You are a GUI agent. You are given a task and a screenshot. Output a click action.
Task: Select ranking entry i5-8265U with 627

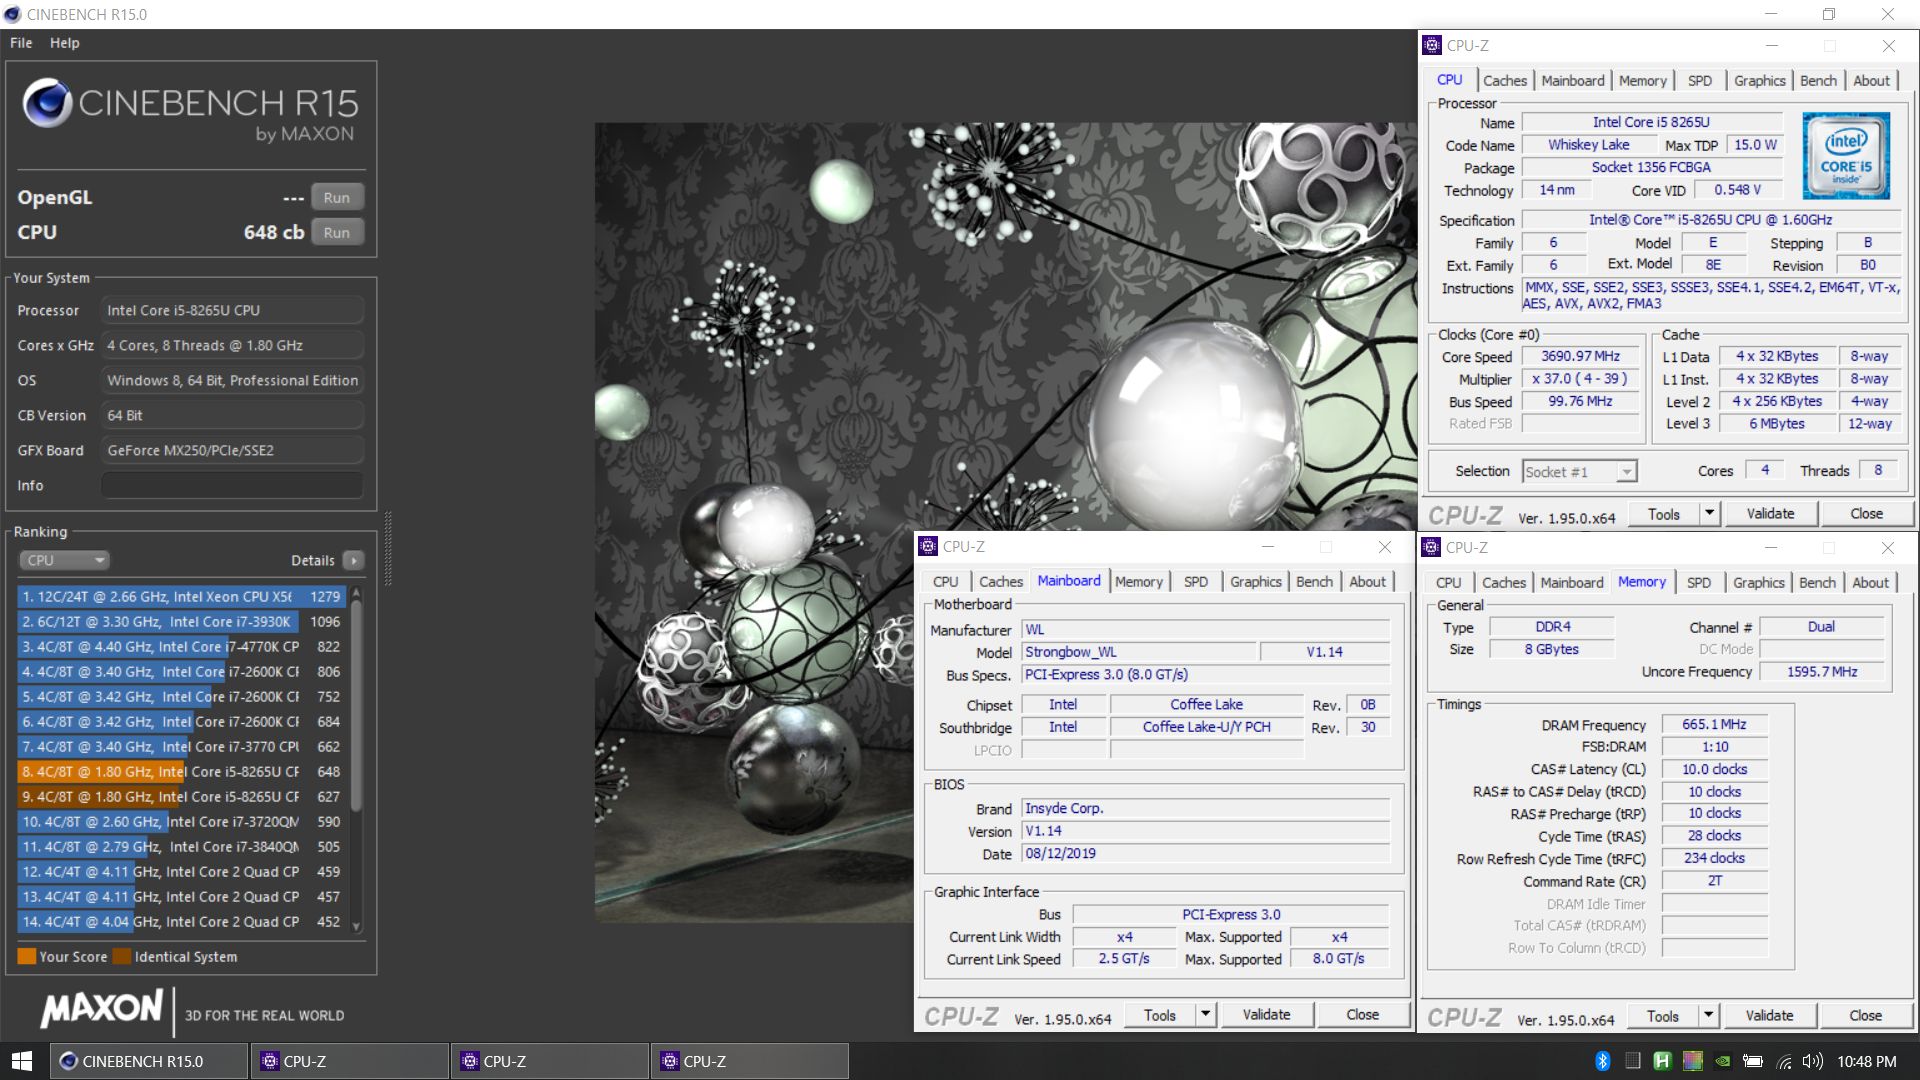[x=181, y=796]
